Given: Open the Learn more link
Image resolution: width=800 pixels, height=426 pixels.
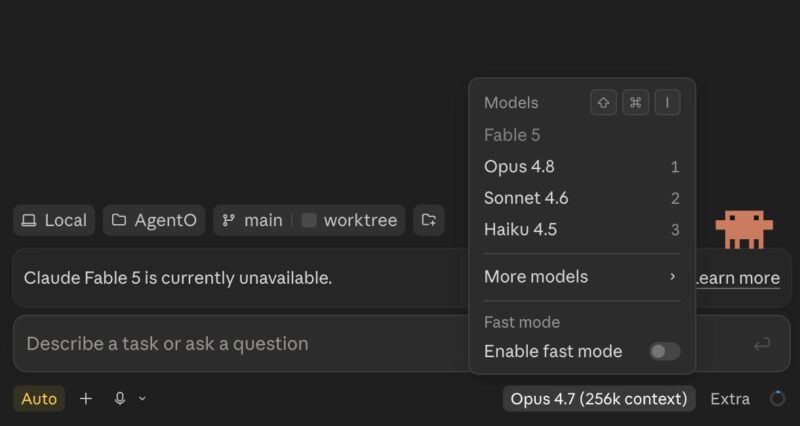Looking at the screenshot, I should click(x=738, y=278).
